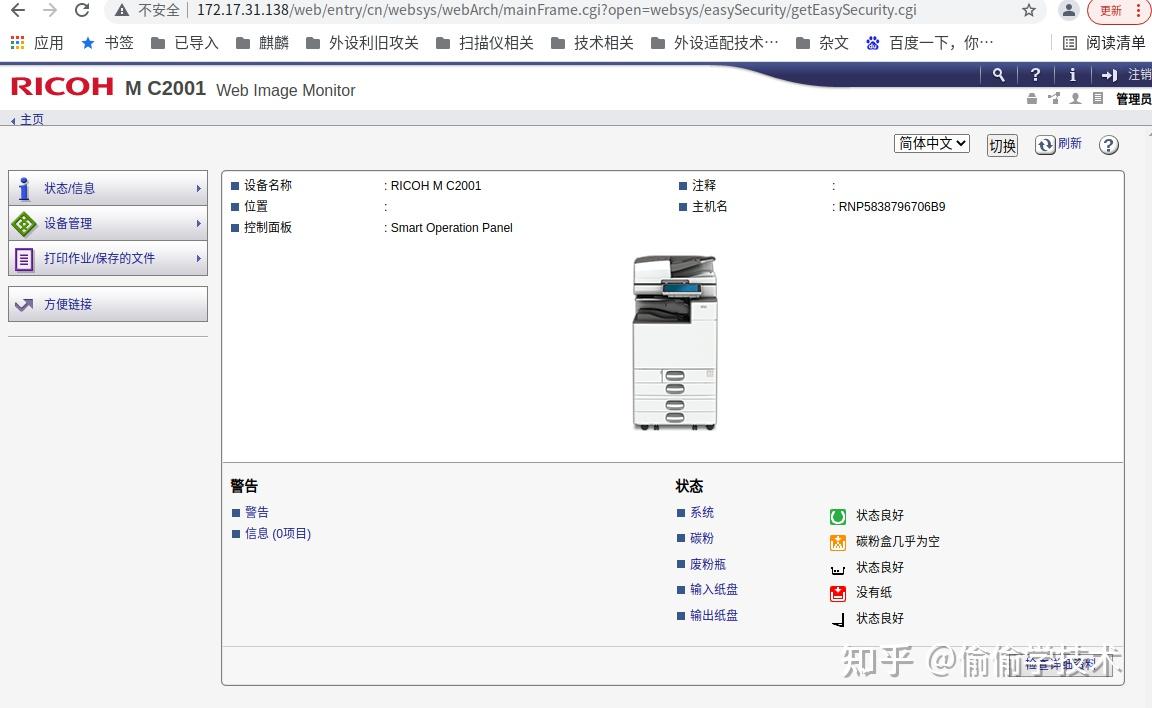The height and width of the screenshot is (708, 1152).
Task: Click the document list icon beside 管理员
Action: click(1098, 98)
